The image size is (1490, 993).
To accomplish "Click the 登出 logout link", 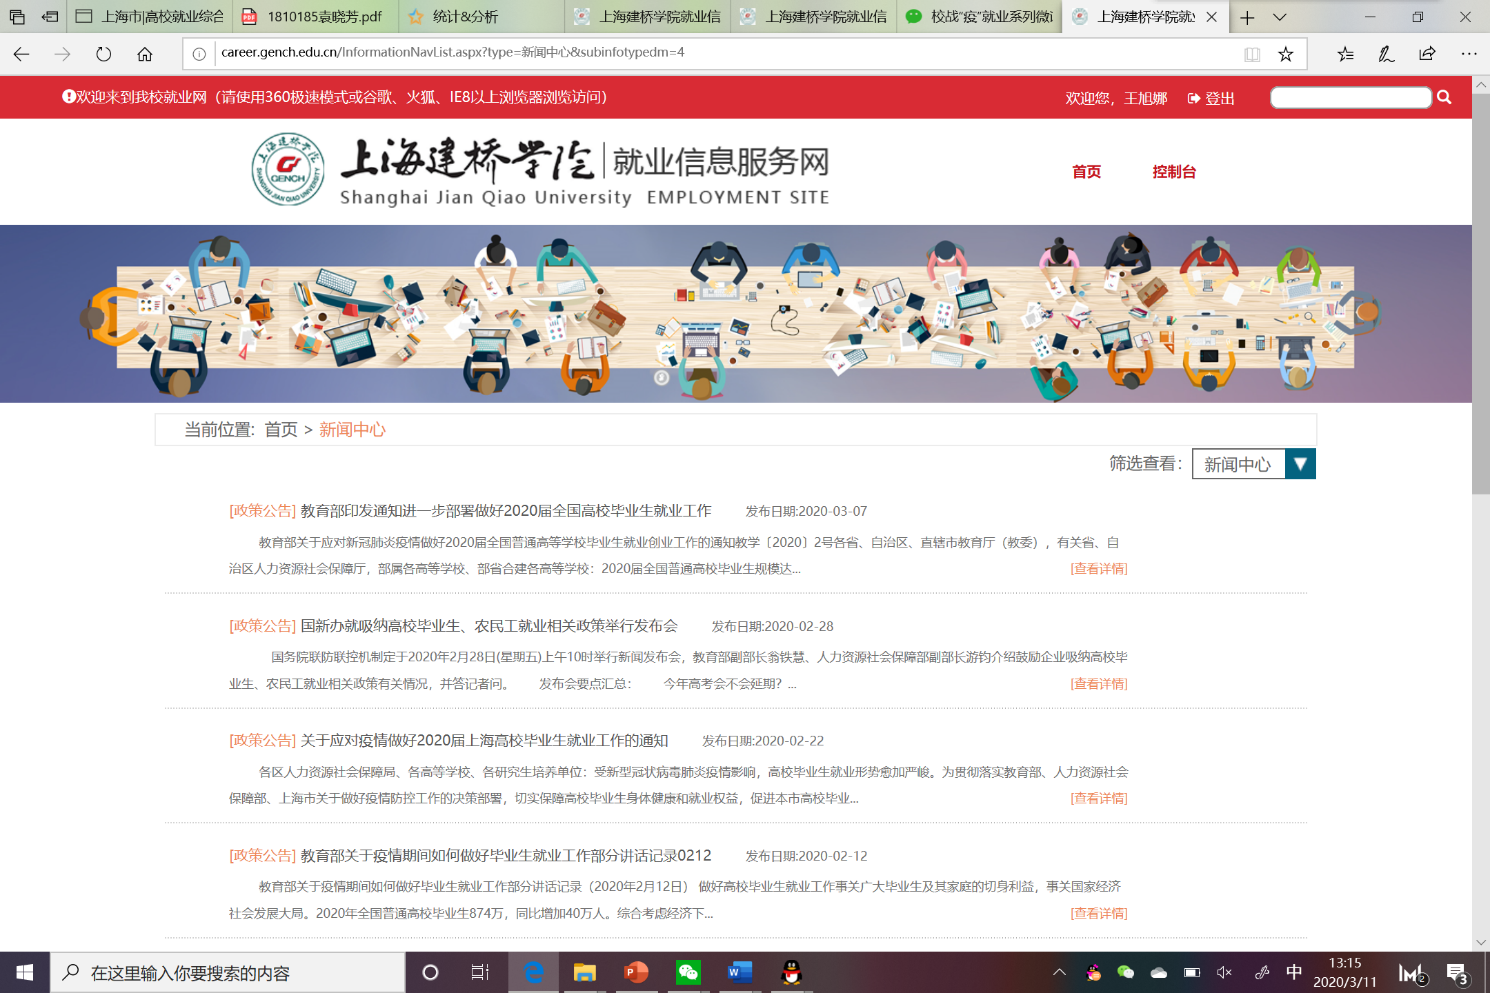I will click(x=1211, y=98).
